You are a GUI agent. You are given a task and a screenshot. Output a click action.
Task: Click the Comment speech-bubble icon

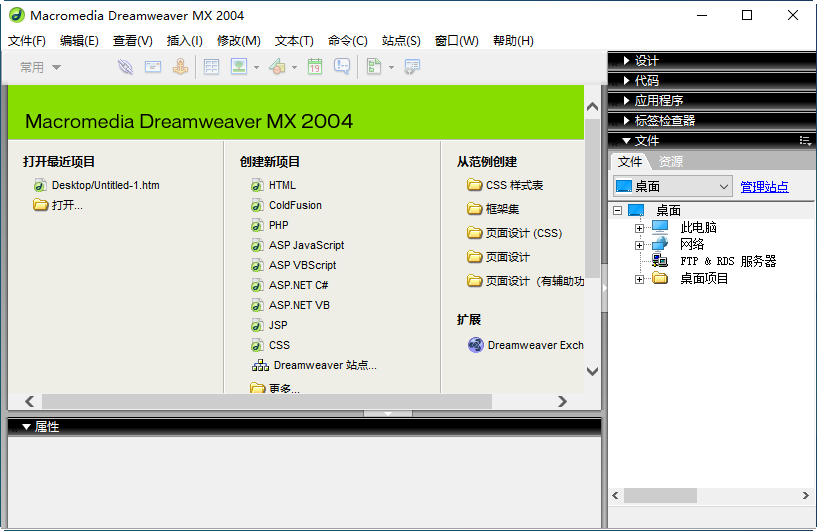click(342, 67)
